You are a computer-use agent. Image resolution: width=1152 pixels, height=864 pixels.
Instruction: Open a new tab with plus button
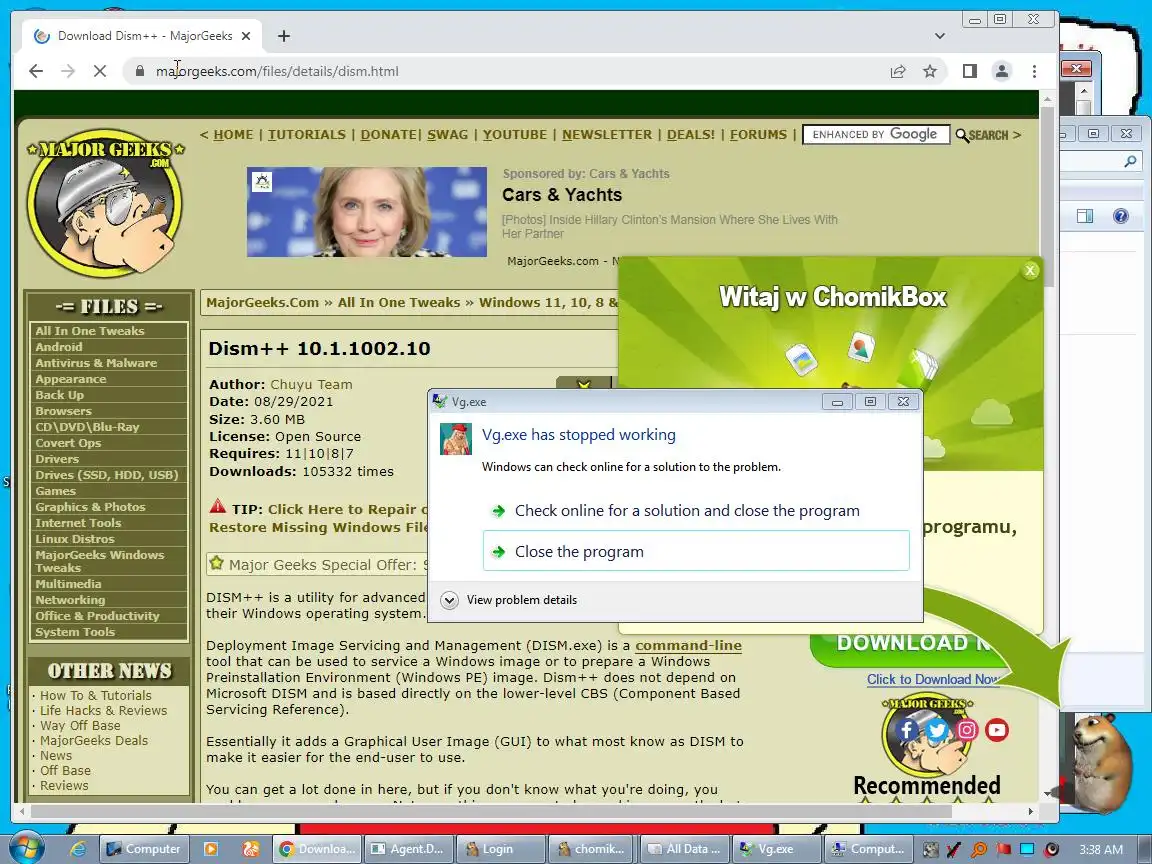(x=284, y=36)
